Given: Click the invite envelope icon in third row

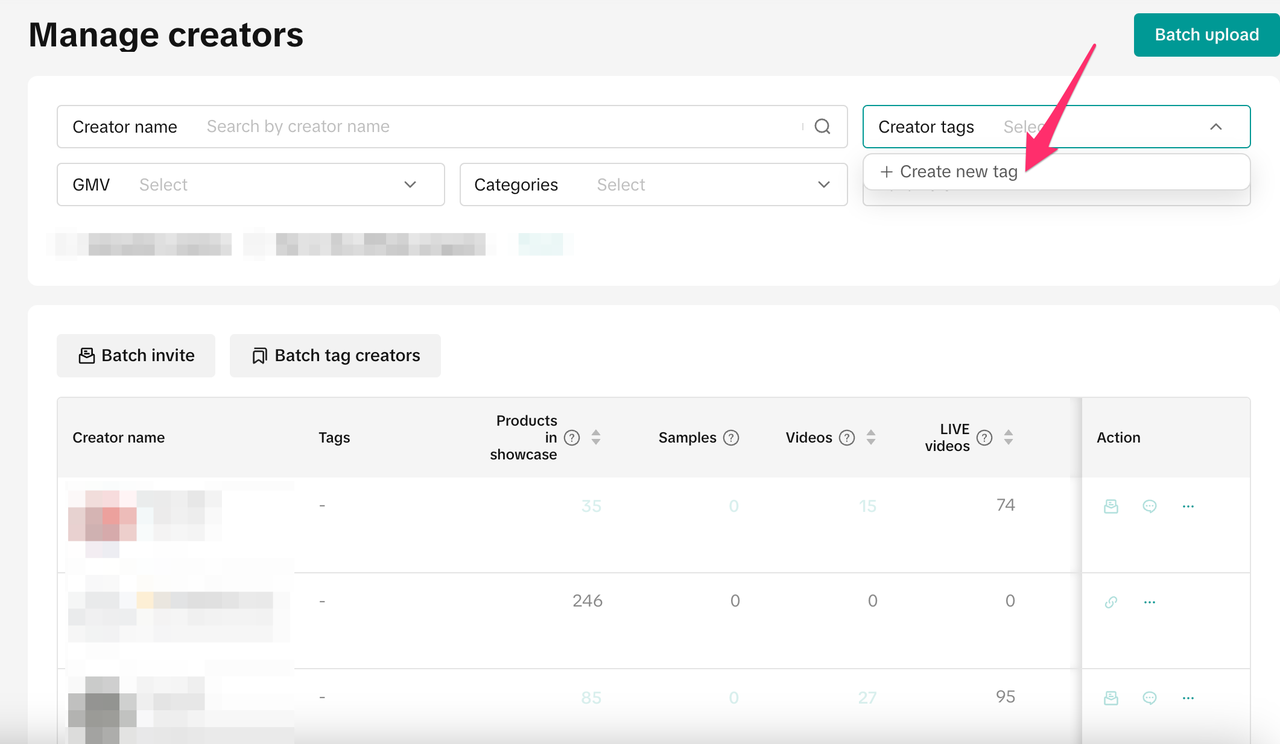Looking at the screenshot, I should coord(1111,698).
